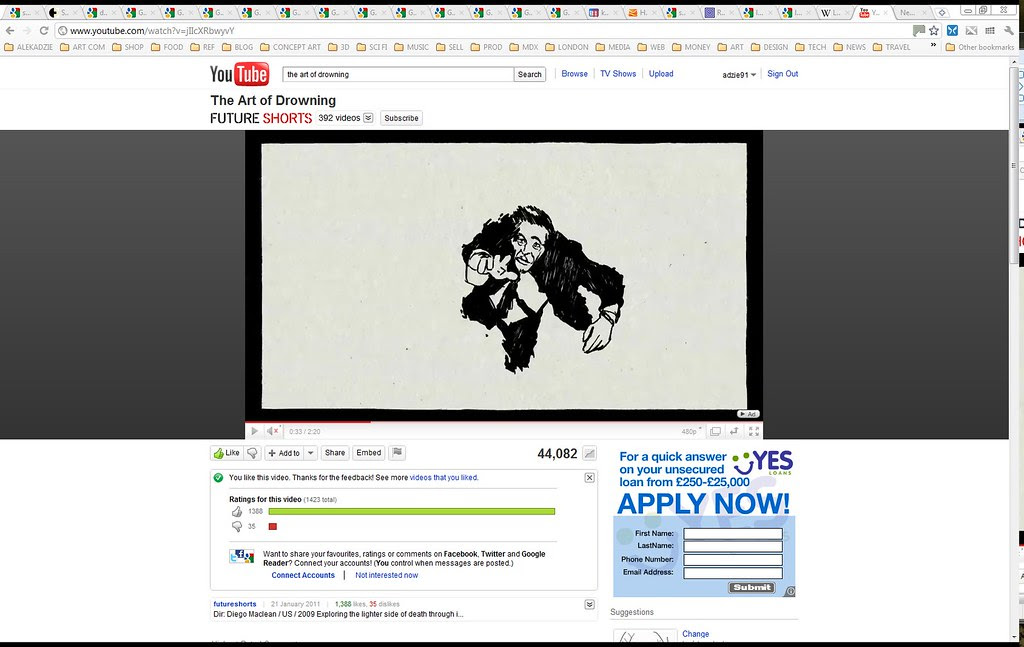This screenshot has width=1024, height=647.
Task: Open the CONCEPT ART bookmarks folder
Action: point(291,47)
